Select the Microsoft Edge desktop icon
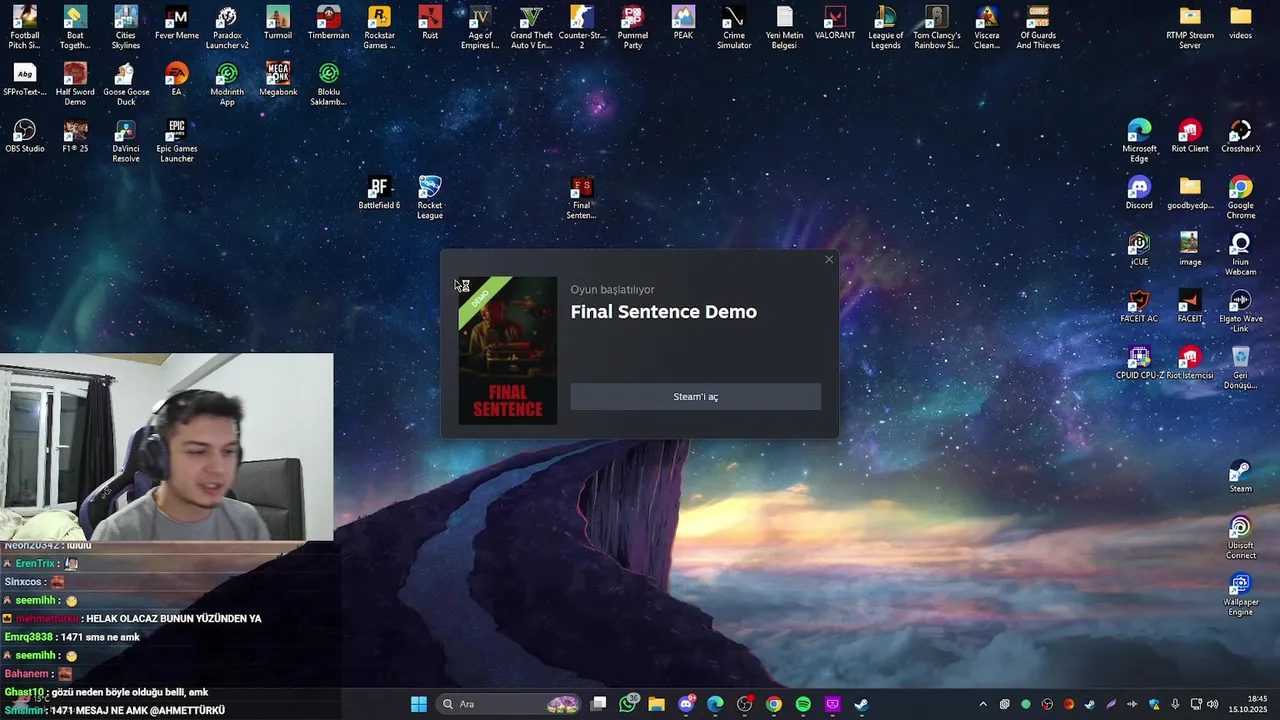This screenshot has height=720, width=1280. [x=1139, y=141]
